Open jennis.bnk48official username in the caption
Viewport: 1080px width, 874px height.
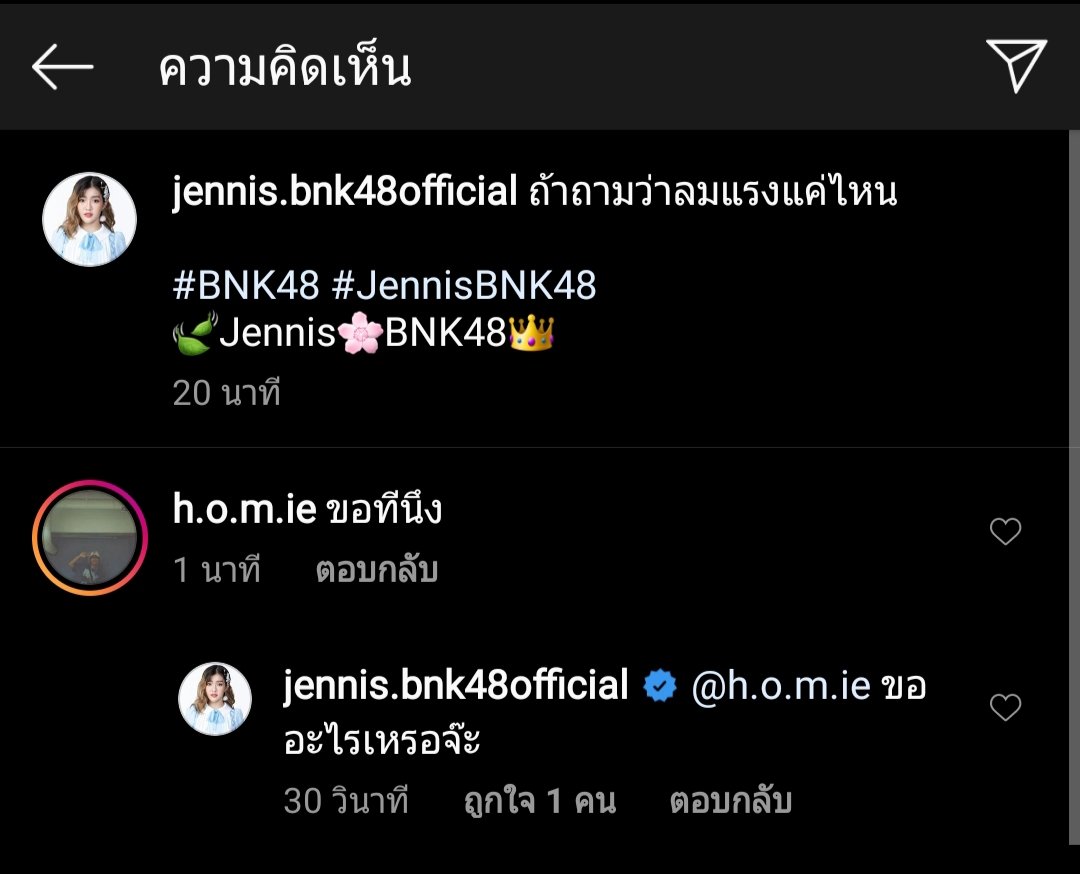pos(345,191)
